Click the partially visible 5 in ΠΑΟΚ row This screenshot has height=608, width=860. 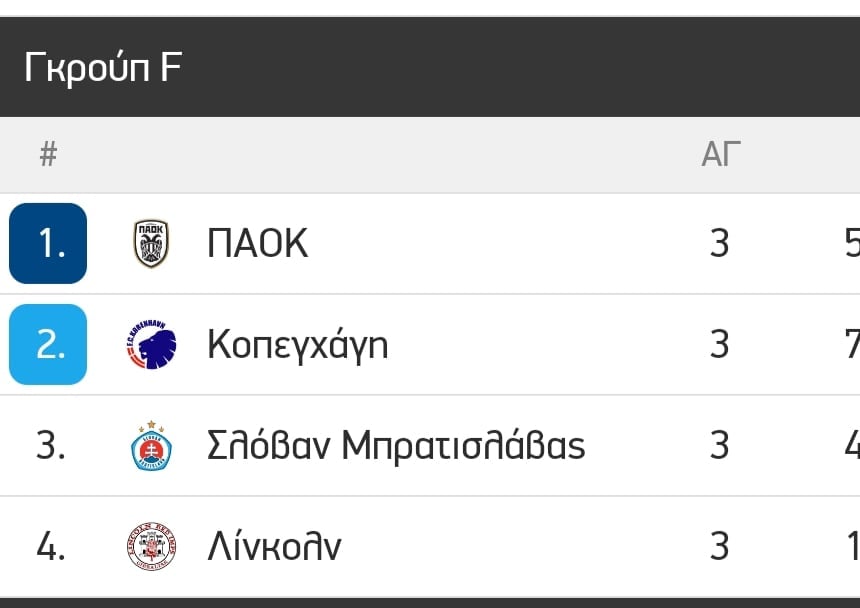852,243
